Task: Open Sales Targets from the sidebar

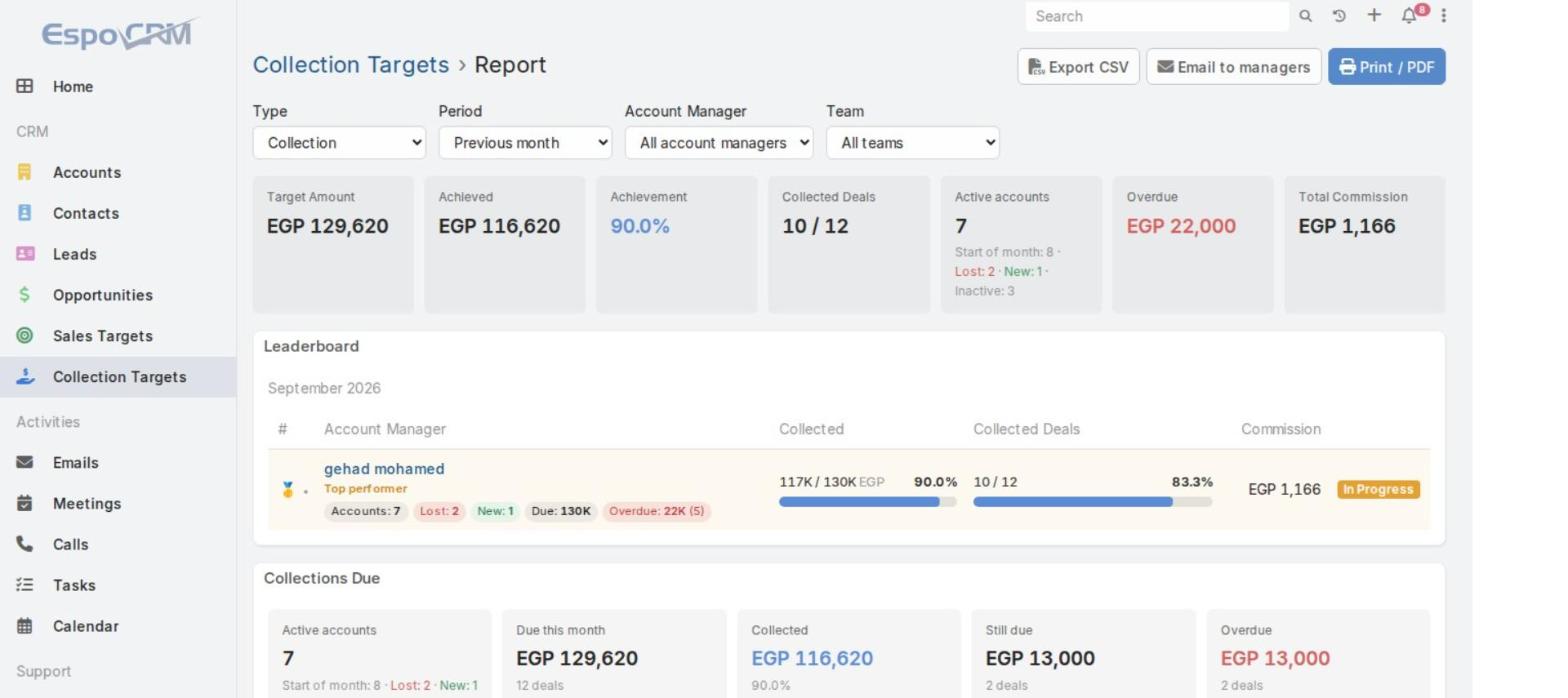Action: [x=118, y=336]
